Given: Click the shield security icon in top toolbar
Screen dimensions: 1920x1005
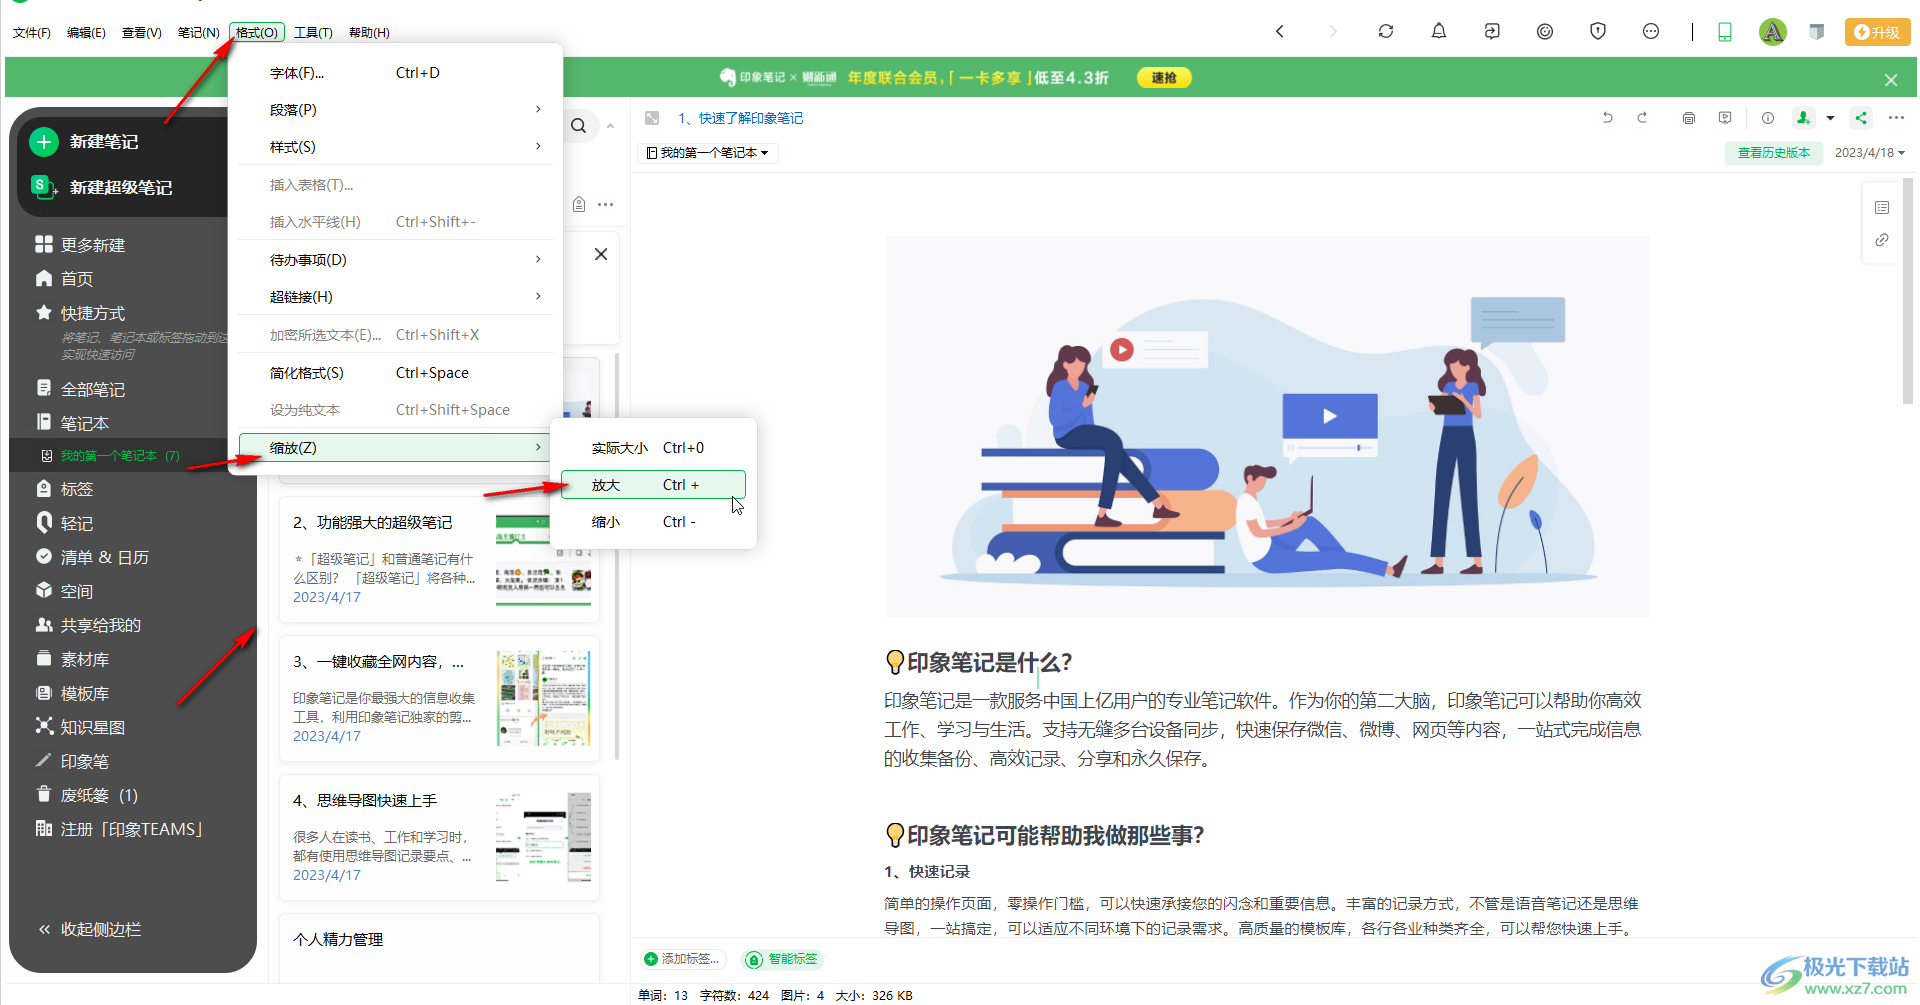Looking at the screenshot, I should pyautogui.click(x=1598, y=32).
